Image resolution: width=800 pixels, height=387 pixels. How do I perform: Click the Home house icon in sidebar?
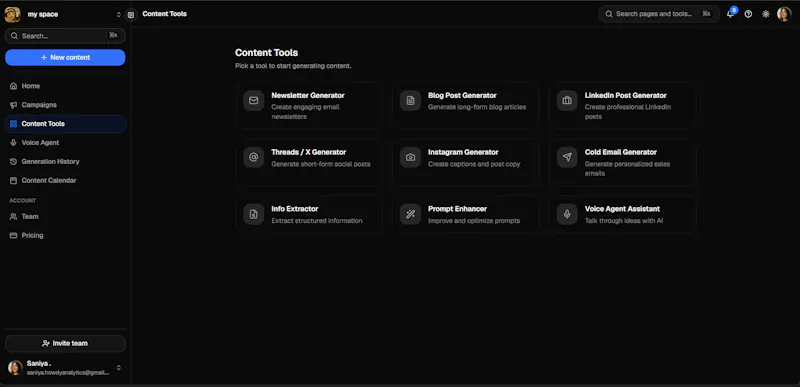[13, 86]
